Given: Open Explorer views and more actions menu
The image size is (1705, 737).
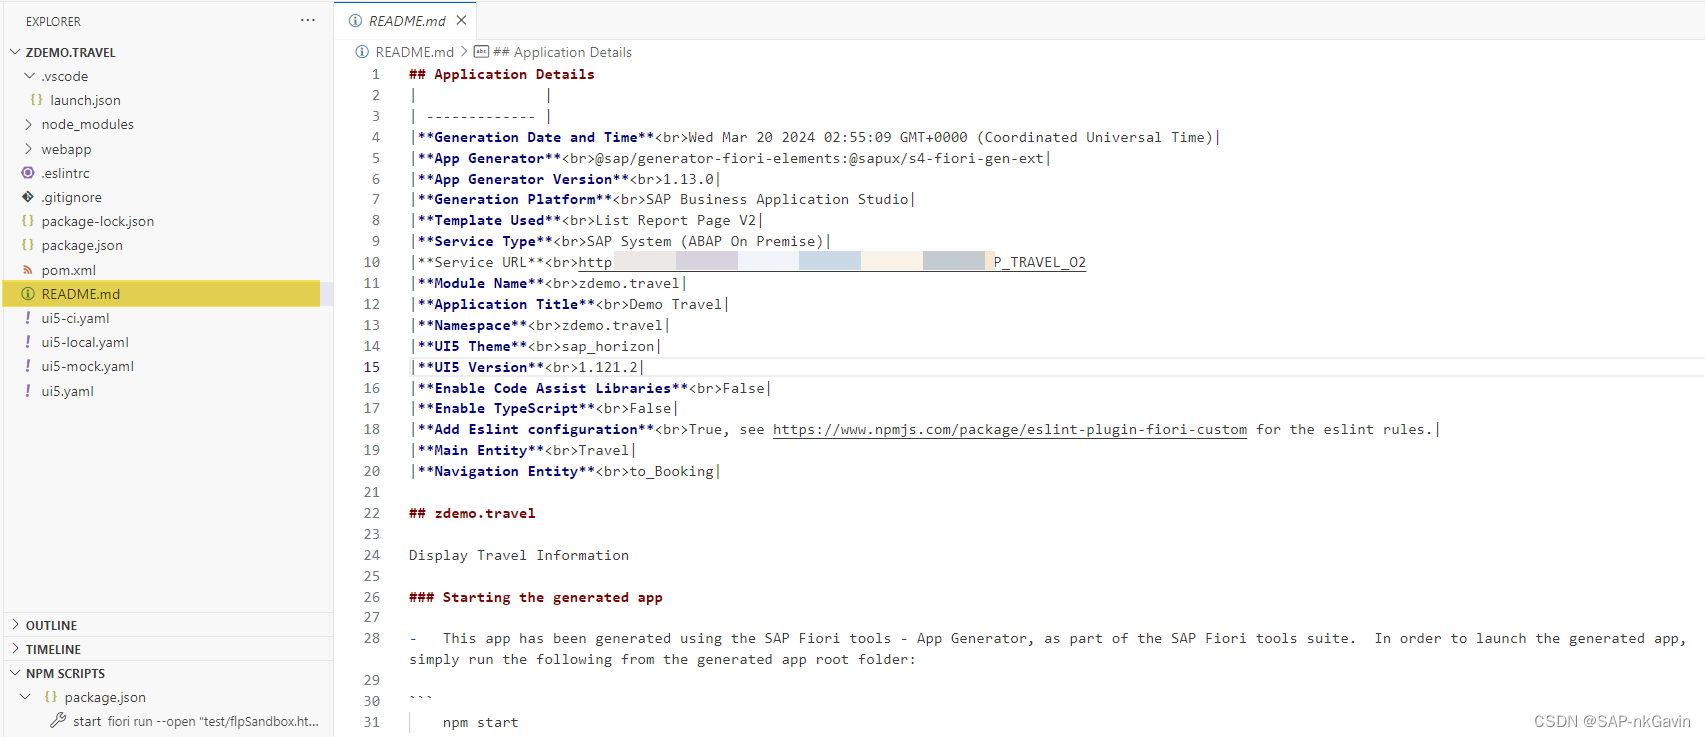Looking at the screenshot, I should point(308,20).
